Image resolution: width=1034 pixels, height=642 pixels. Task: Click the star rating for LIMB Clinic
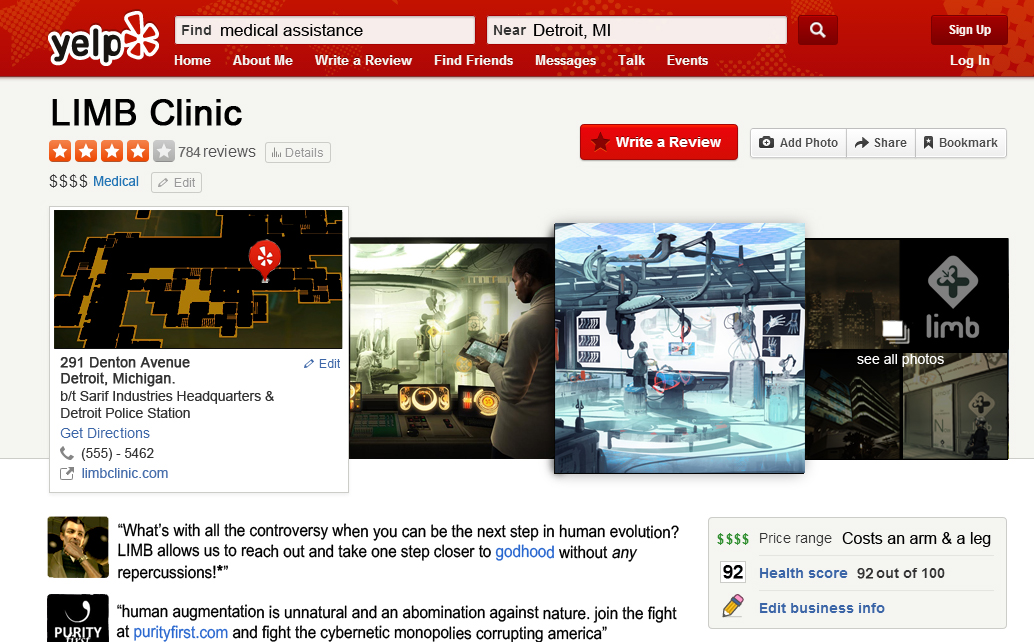click(111, 152)
